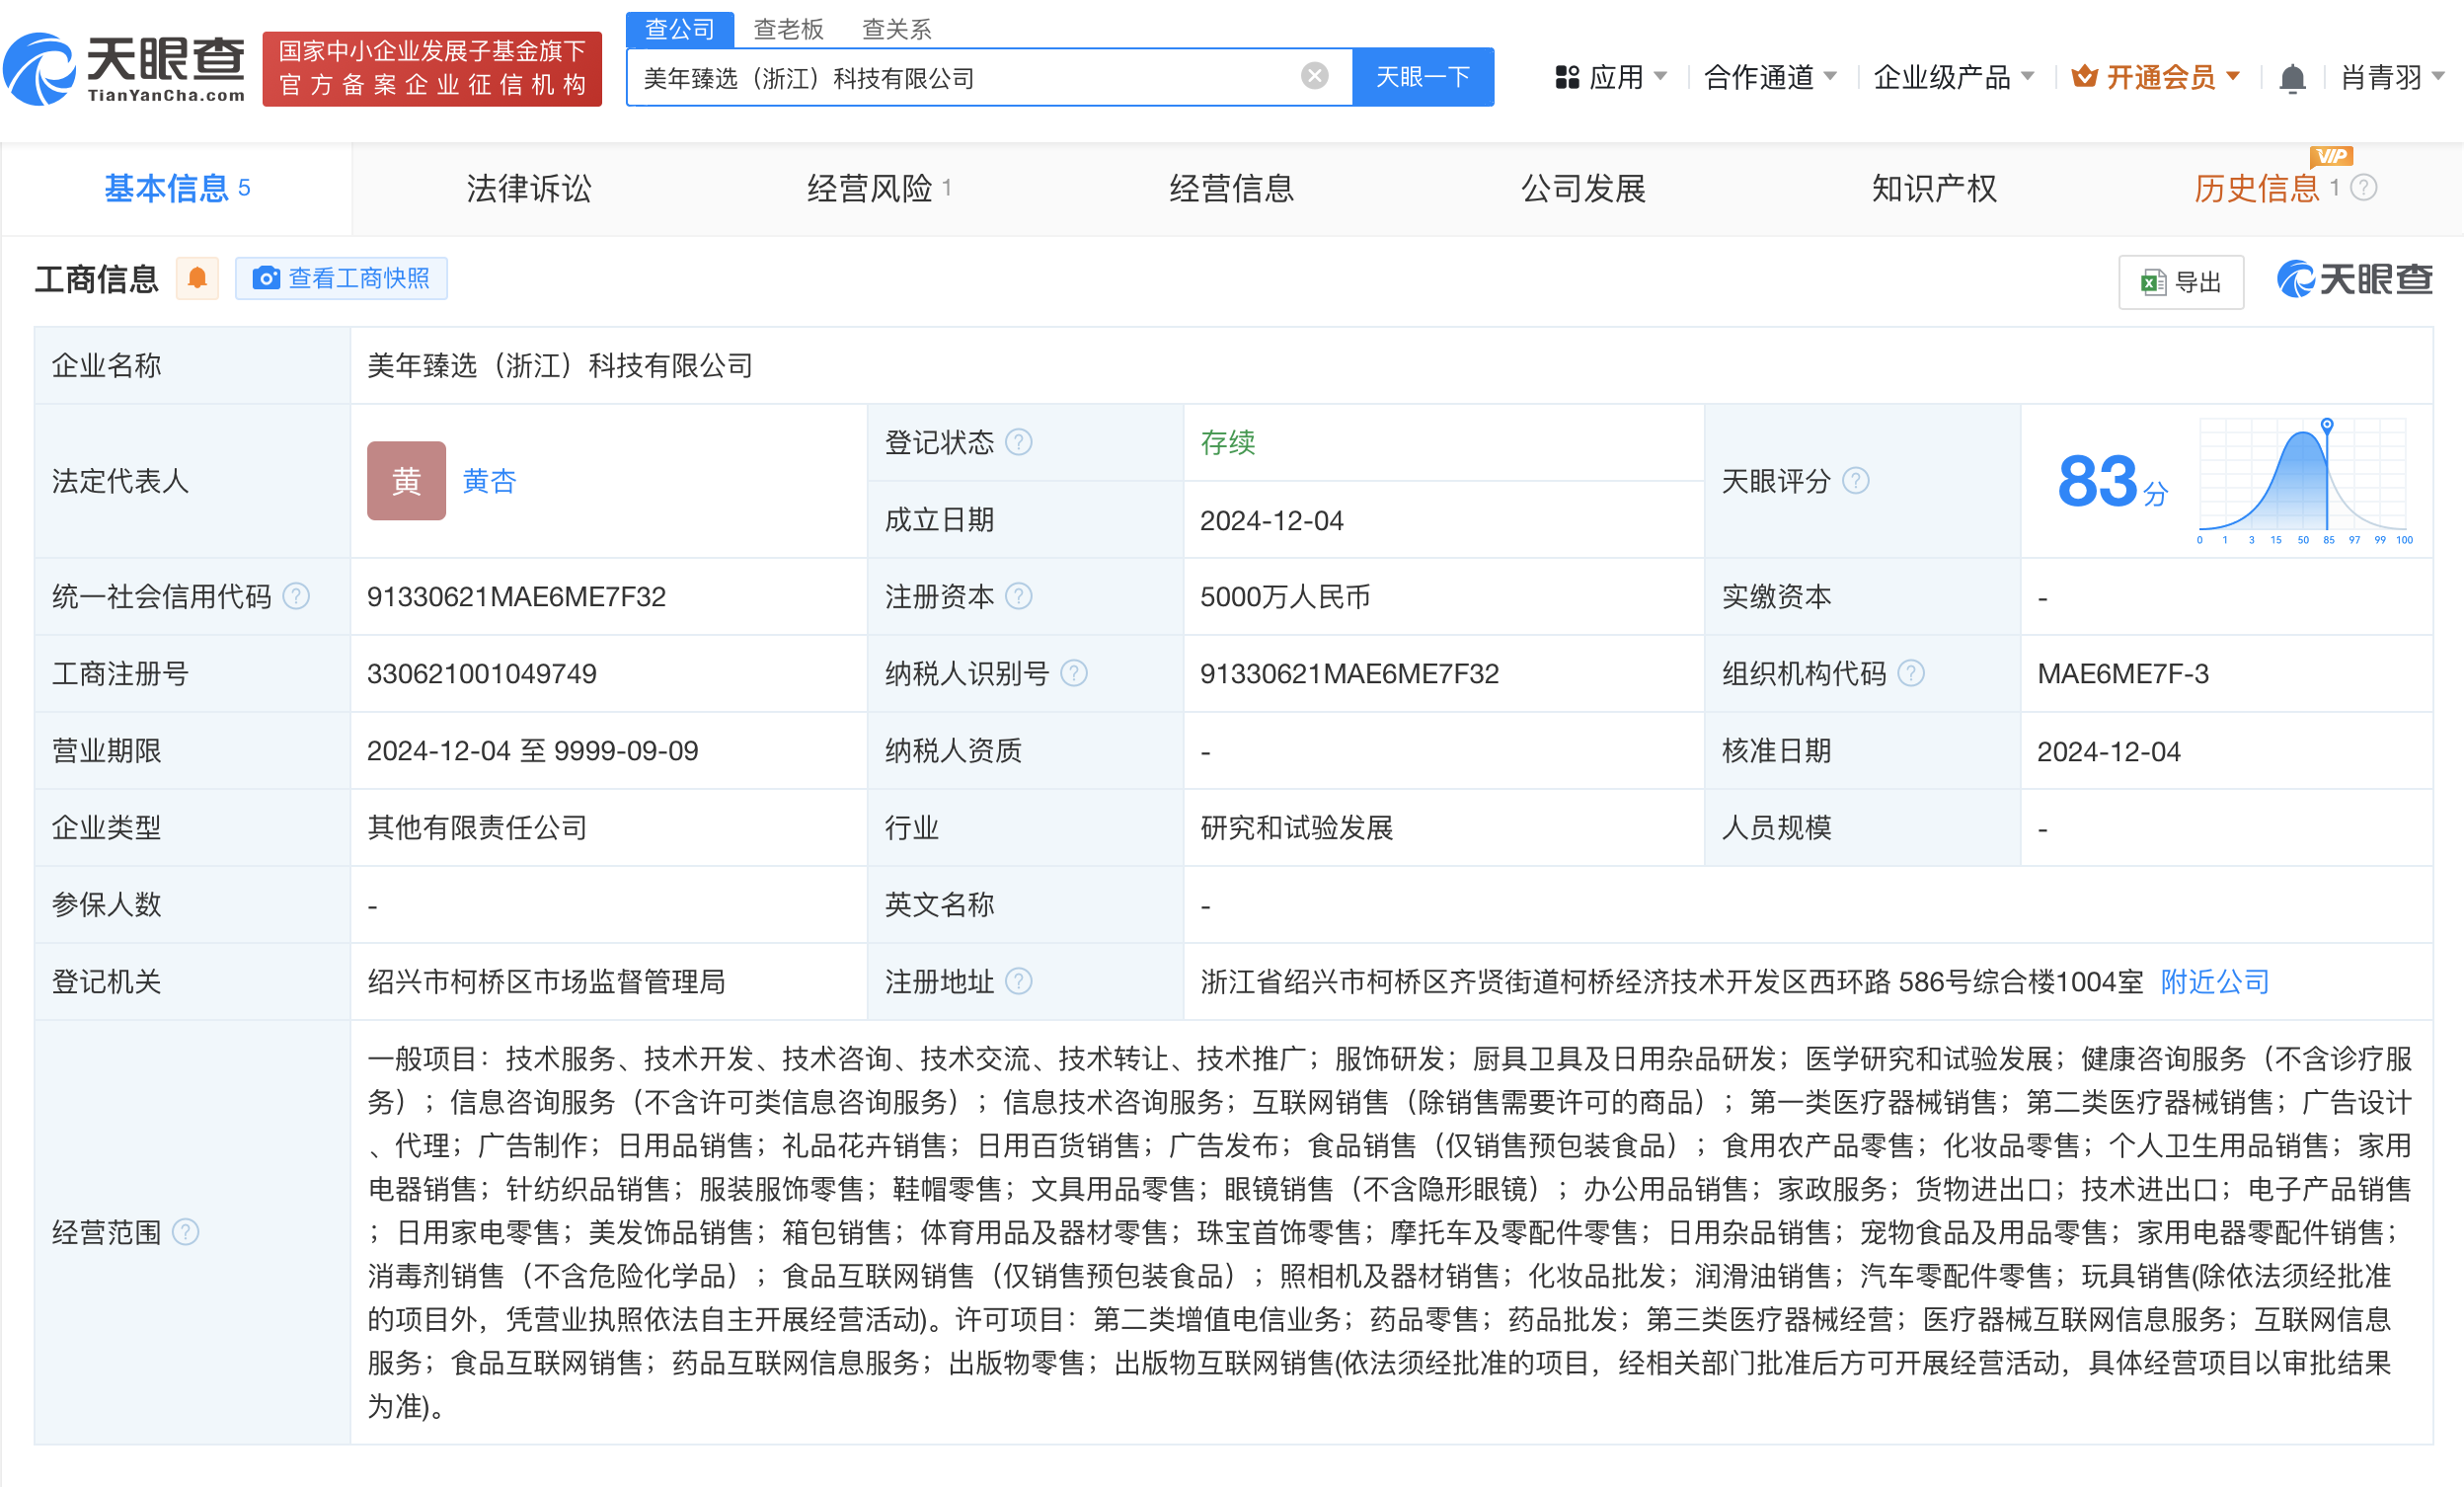The image size is (2464, 1487).
Task: Click help icon beside 历史信息 tab
Action: tap(2363, 188)
